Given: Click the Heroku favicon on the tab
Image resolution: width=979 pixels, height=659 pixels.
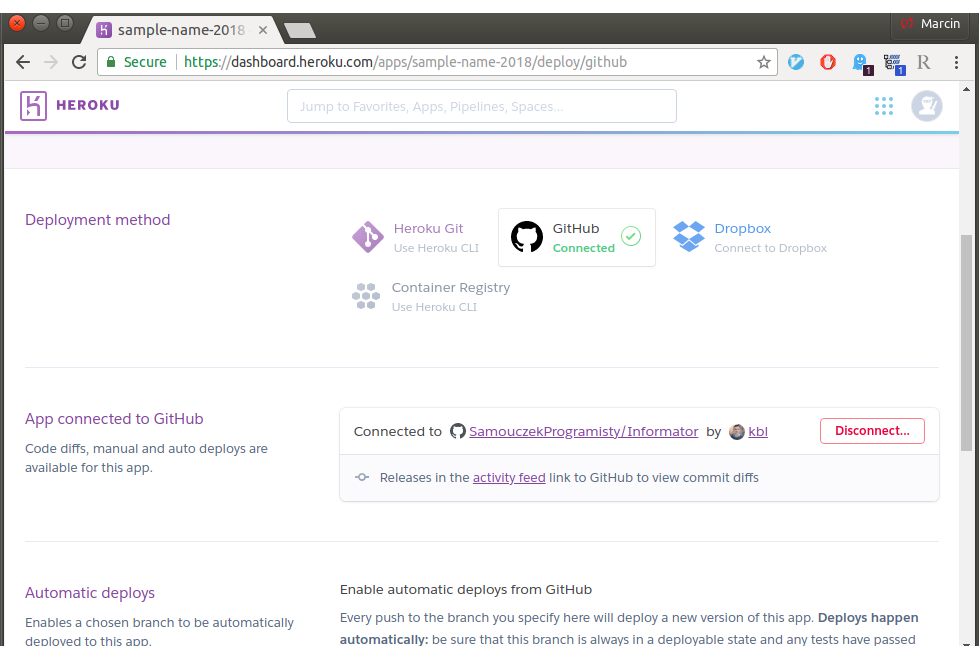Looking at the screenshot, I should click(x=104, y=30).
